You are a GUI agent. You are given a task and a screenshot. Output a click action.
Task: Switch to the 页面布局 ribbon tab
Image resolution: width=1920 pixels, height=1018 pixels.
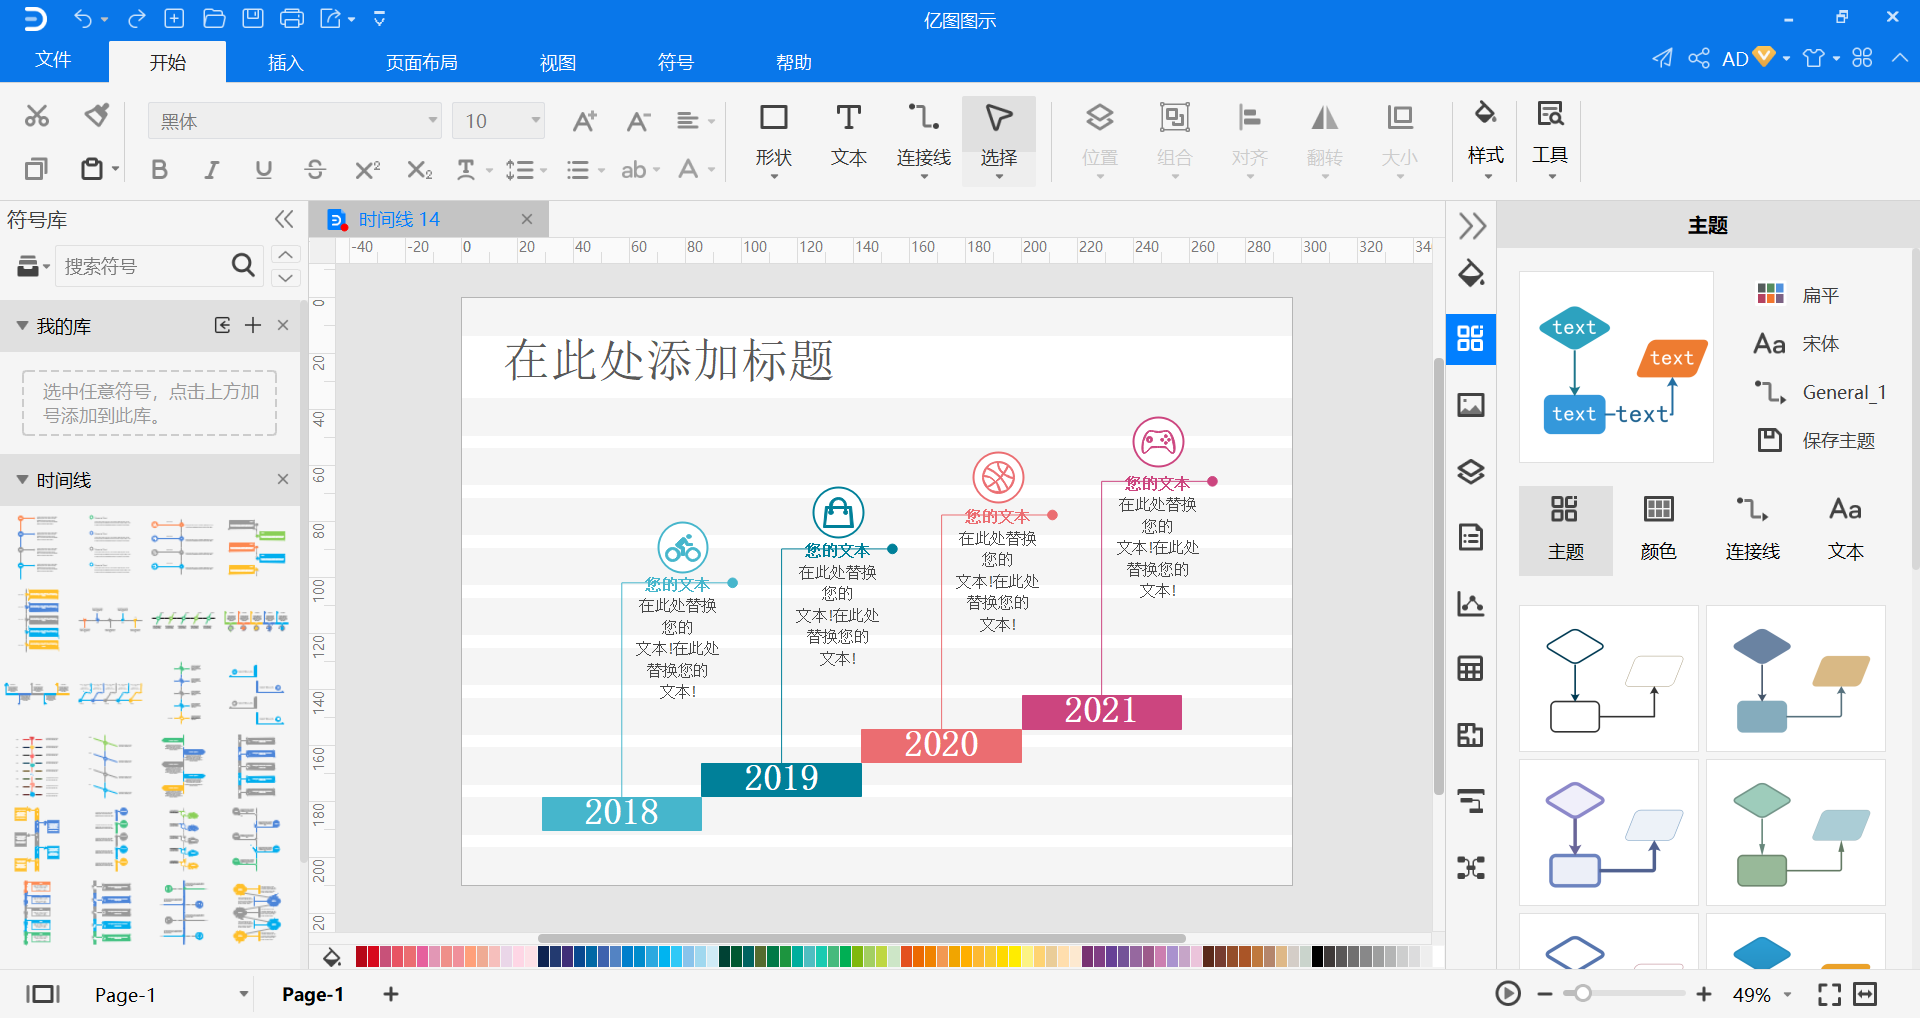click(422, 62)
